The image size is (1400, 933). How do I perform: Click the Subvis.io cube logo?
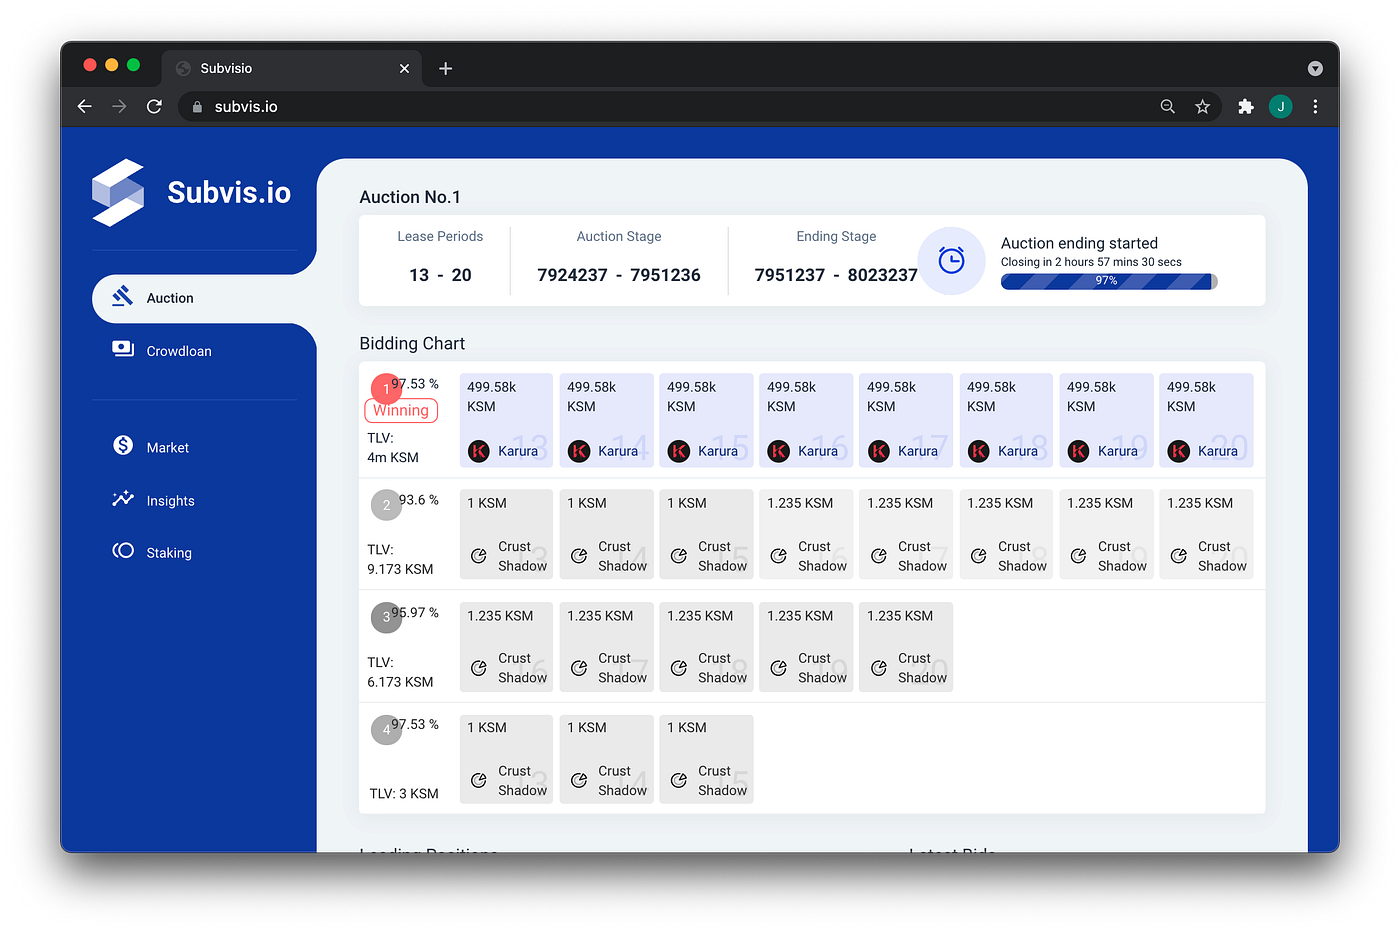pyautogui.click(x=118, y=193)
